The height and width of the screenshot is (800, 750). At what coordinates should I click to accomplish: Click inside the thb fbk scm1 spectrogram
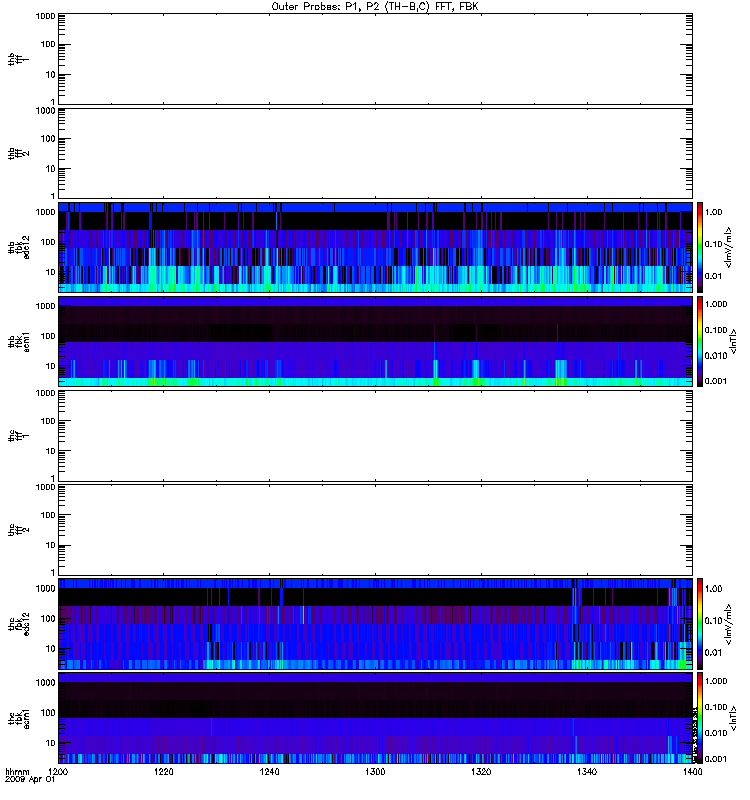click(x=375, y=341)
